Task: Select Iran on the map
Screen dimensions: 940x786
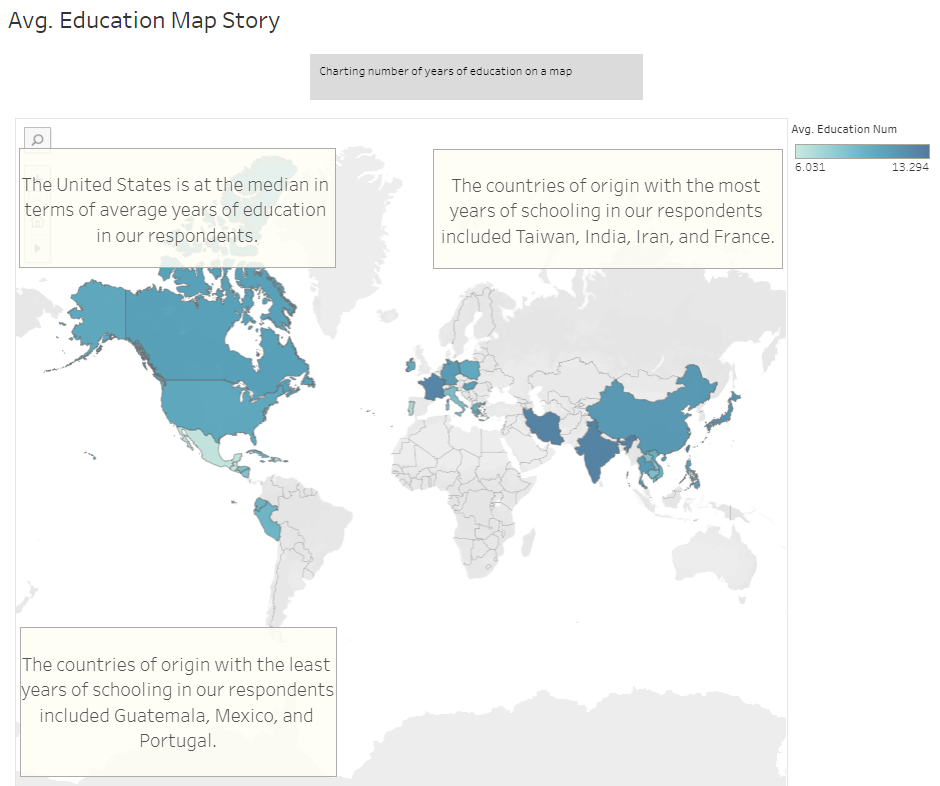Action: [545, 425]
